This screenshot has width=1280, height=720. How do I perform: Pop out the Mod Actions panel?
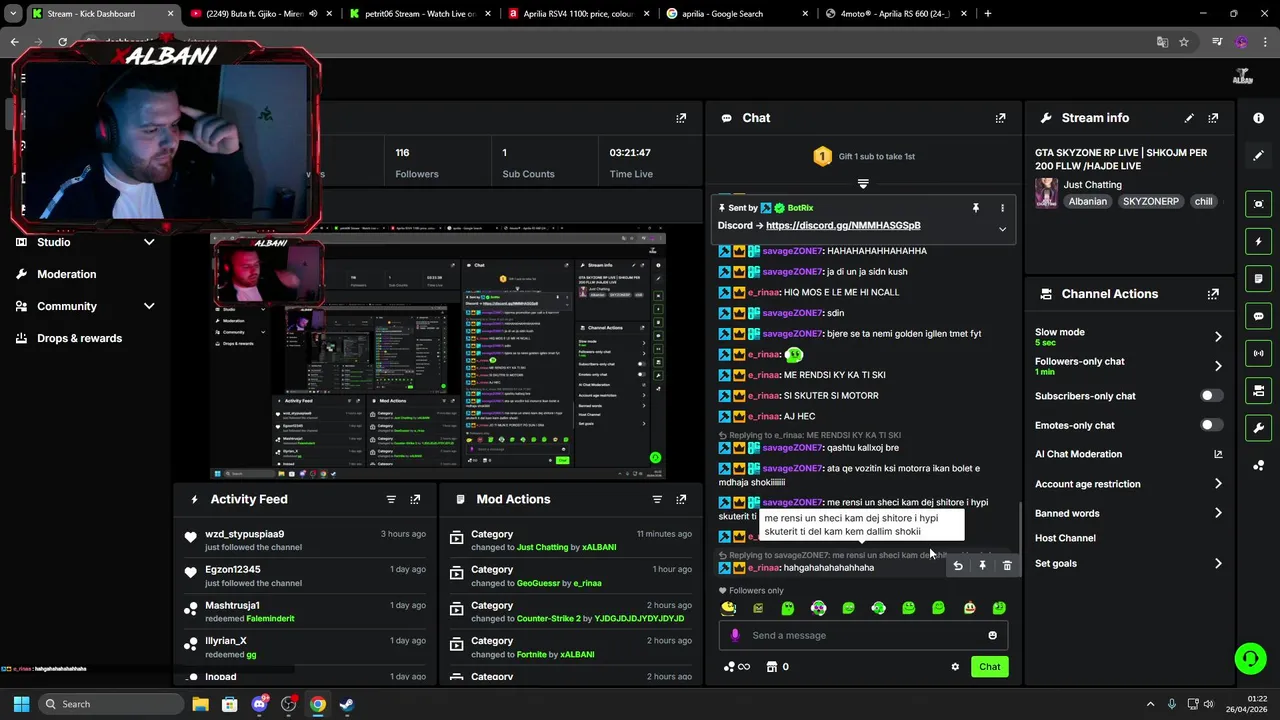click(681, 499)
